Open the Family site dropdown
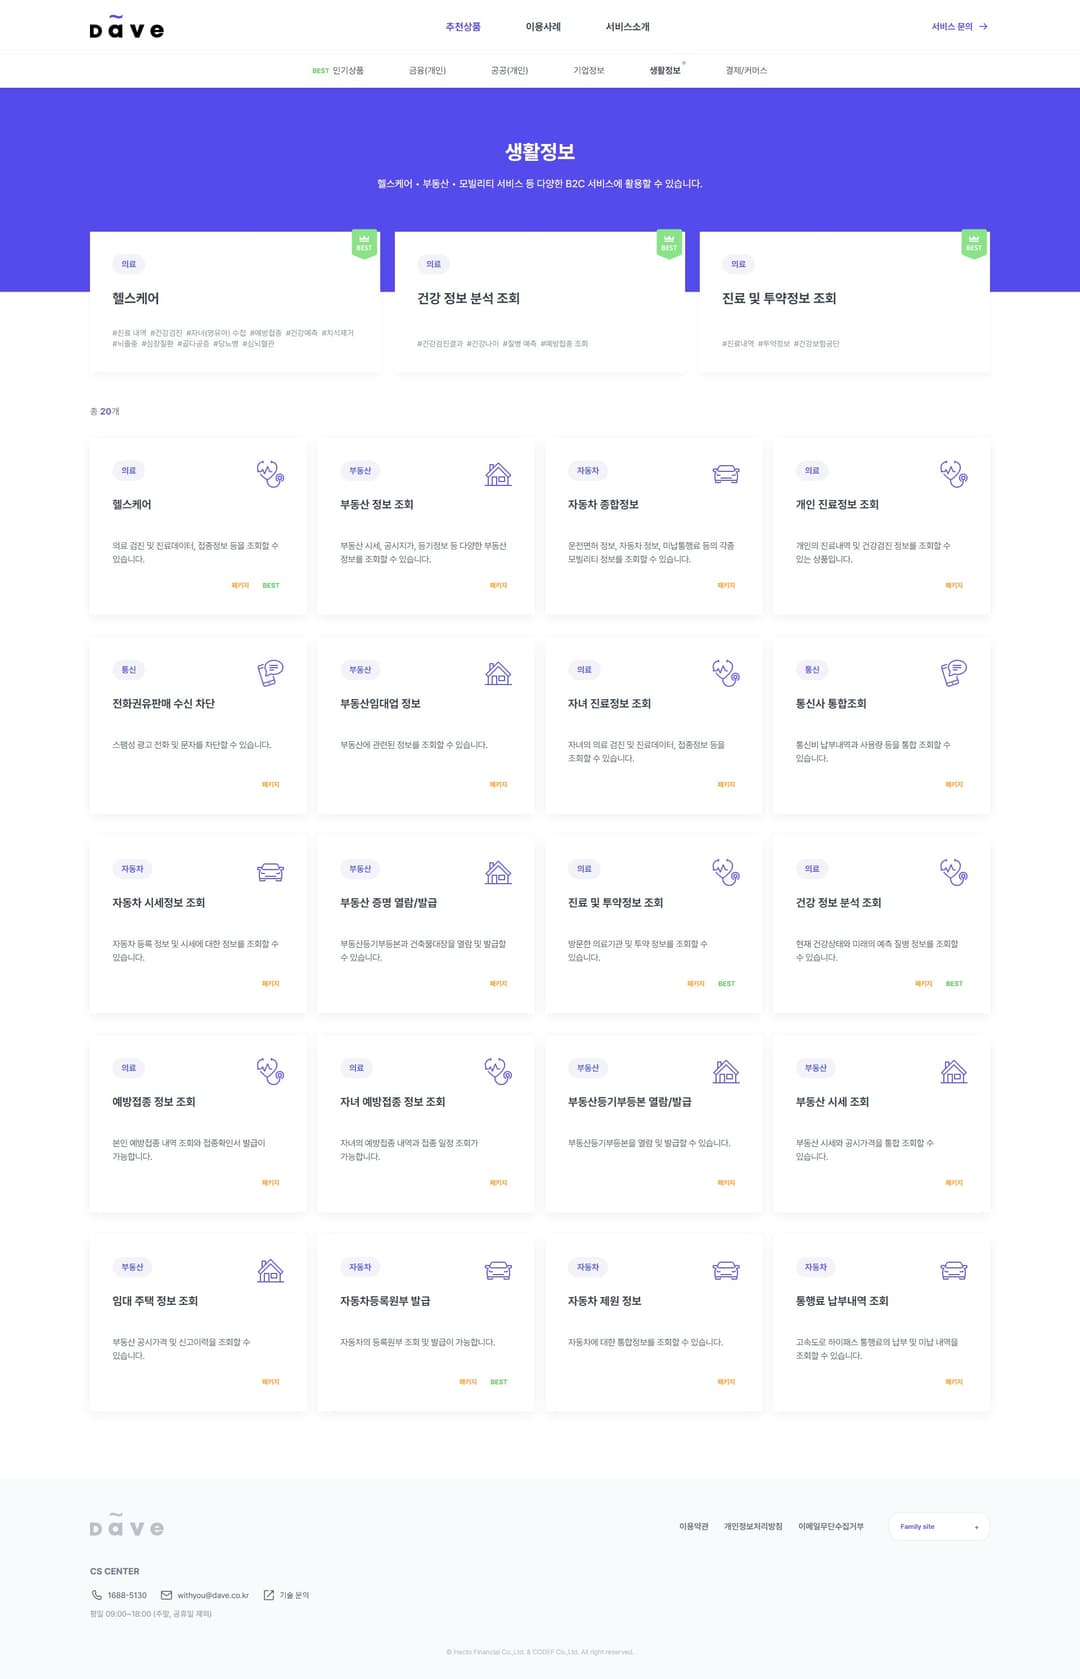The width and height of the screenshot is (1080, 1679). [x=939, y=1527]
